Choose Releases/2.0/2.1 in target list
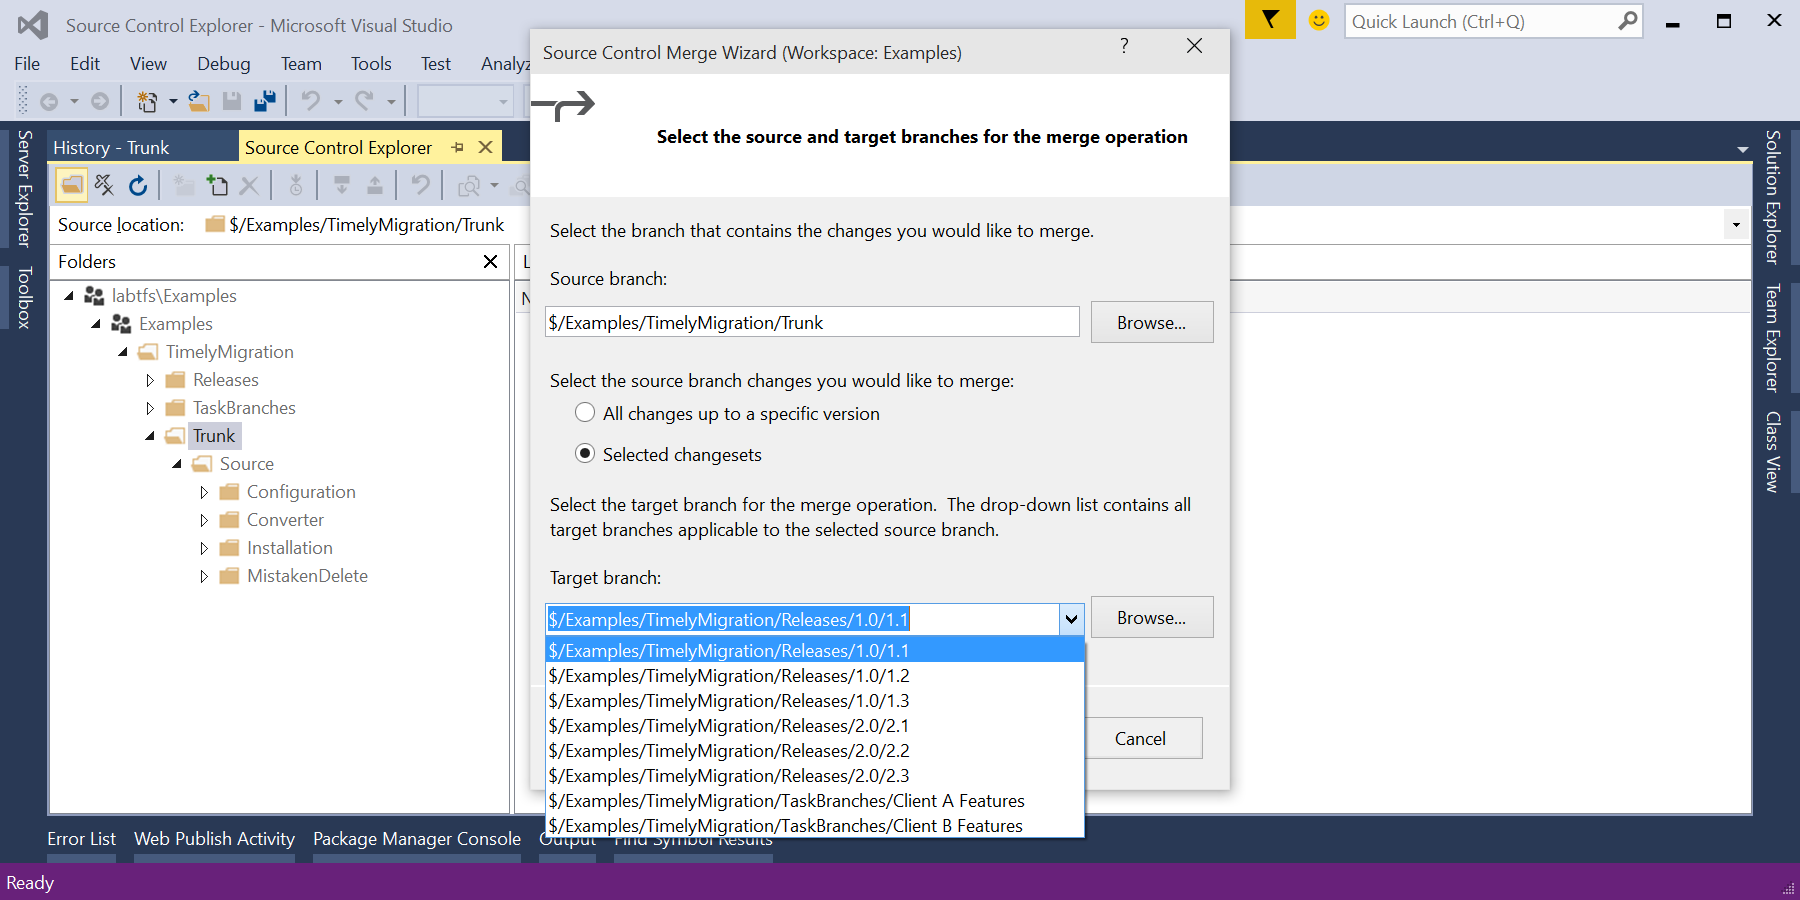Screen dimensions: 1800x900 (x=815, y=726)
